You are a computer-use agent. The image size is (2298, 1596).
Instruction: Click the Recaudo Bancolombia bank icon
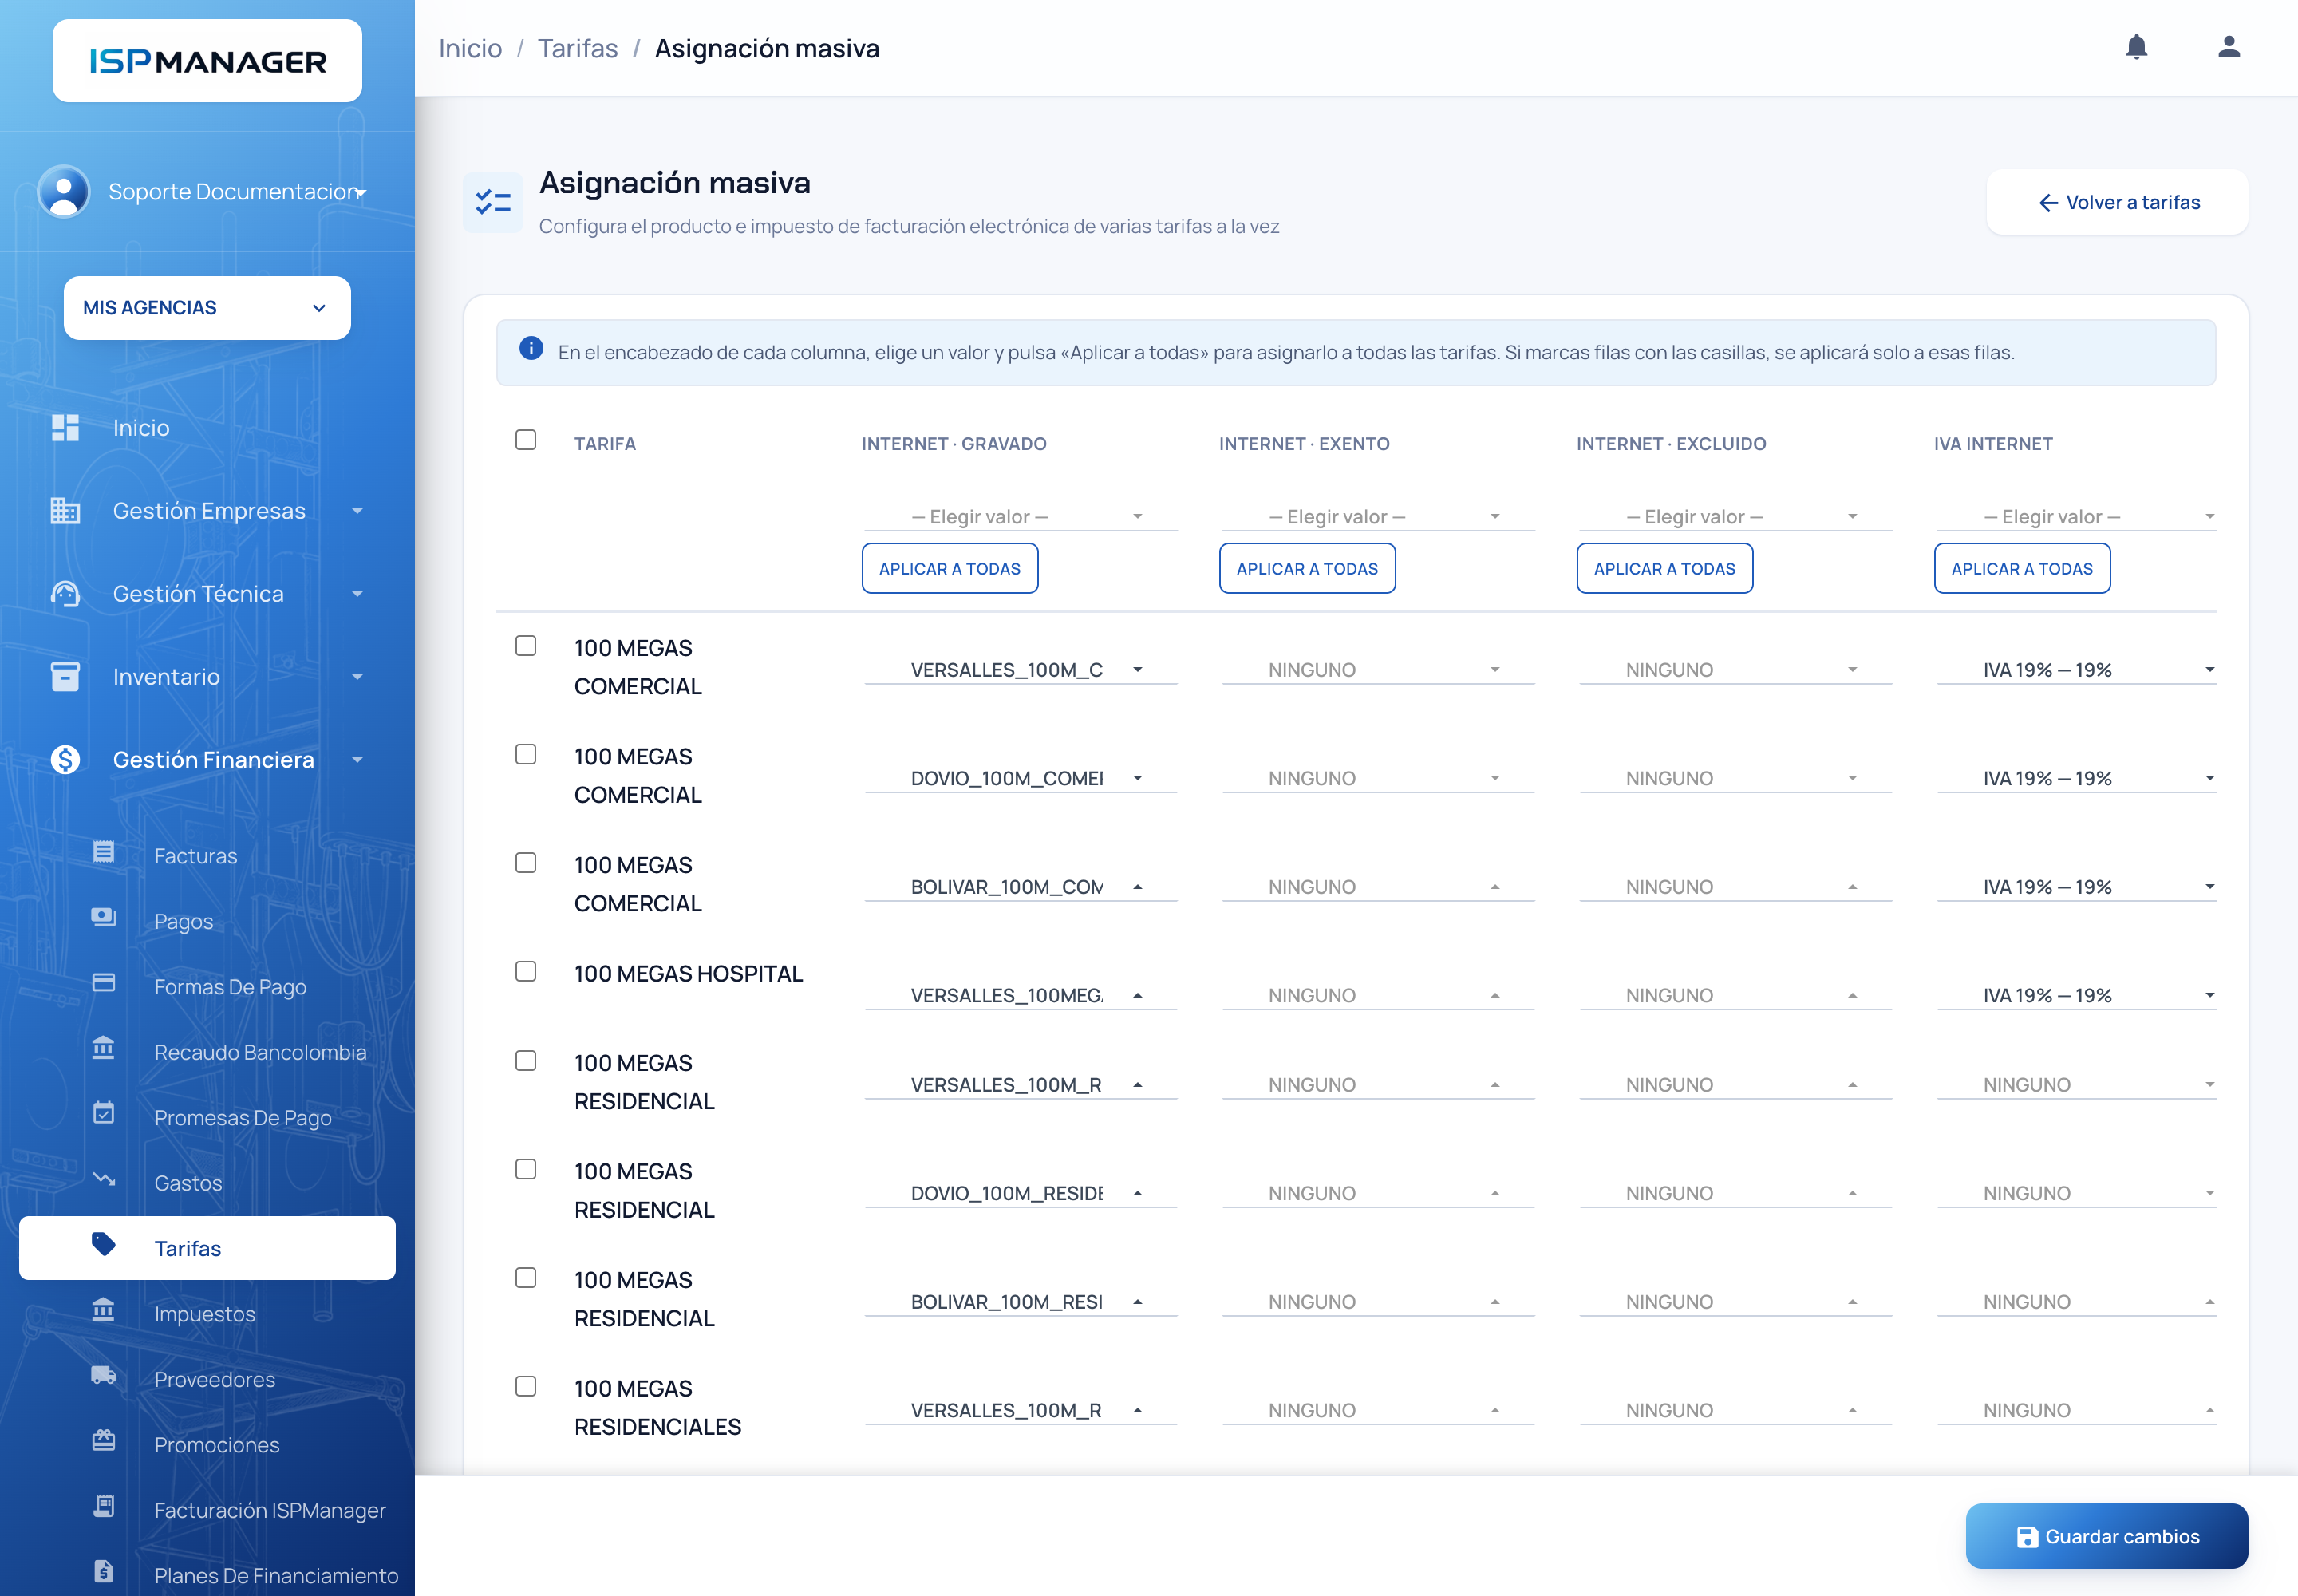click(104, 1048)
